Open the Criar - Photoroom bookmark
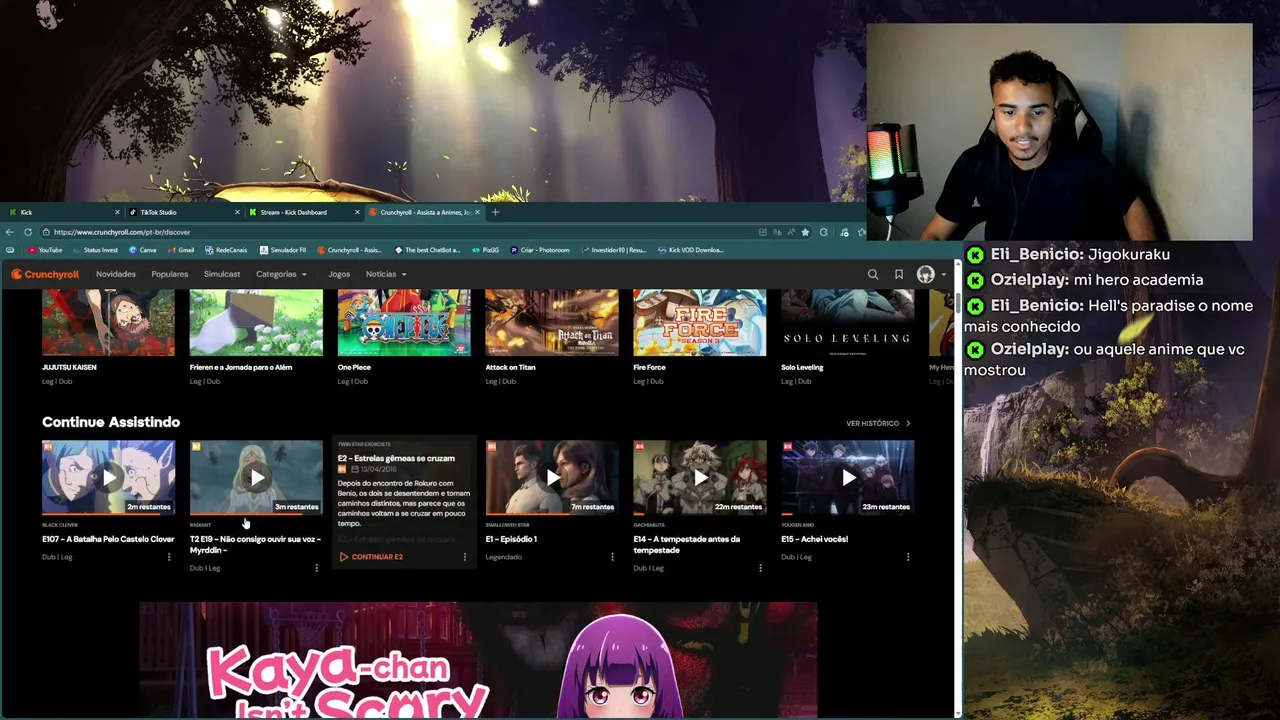 coord(540,250)
